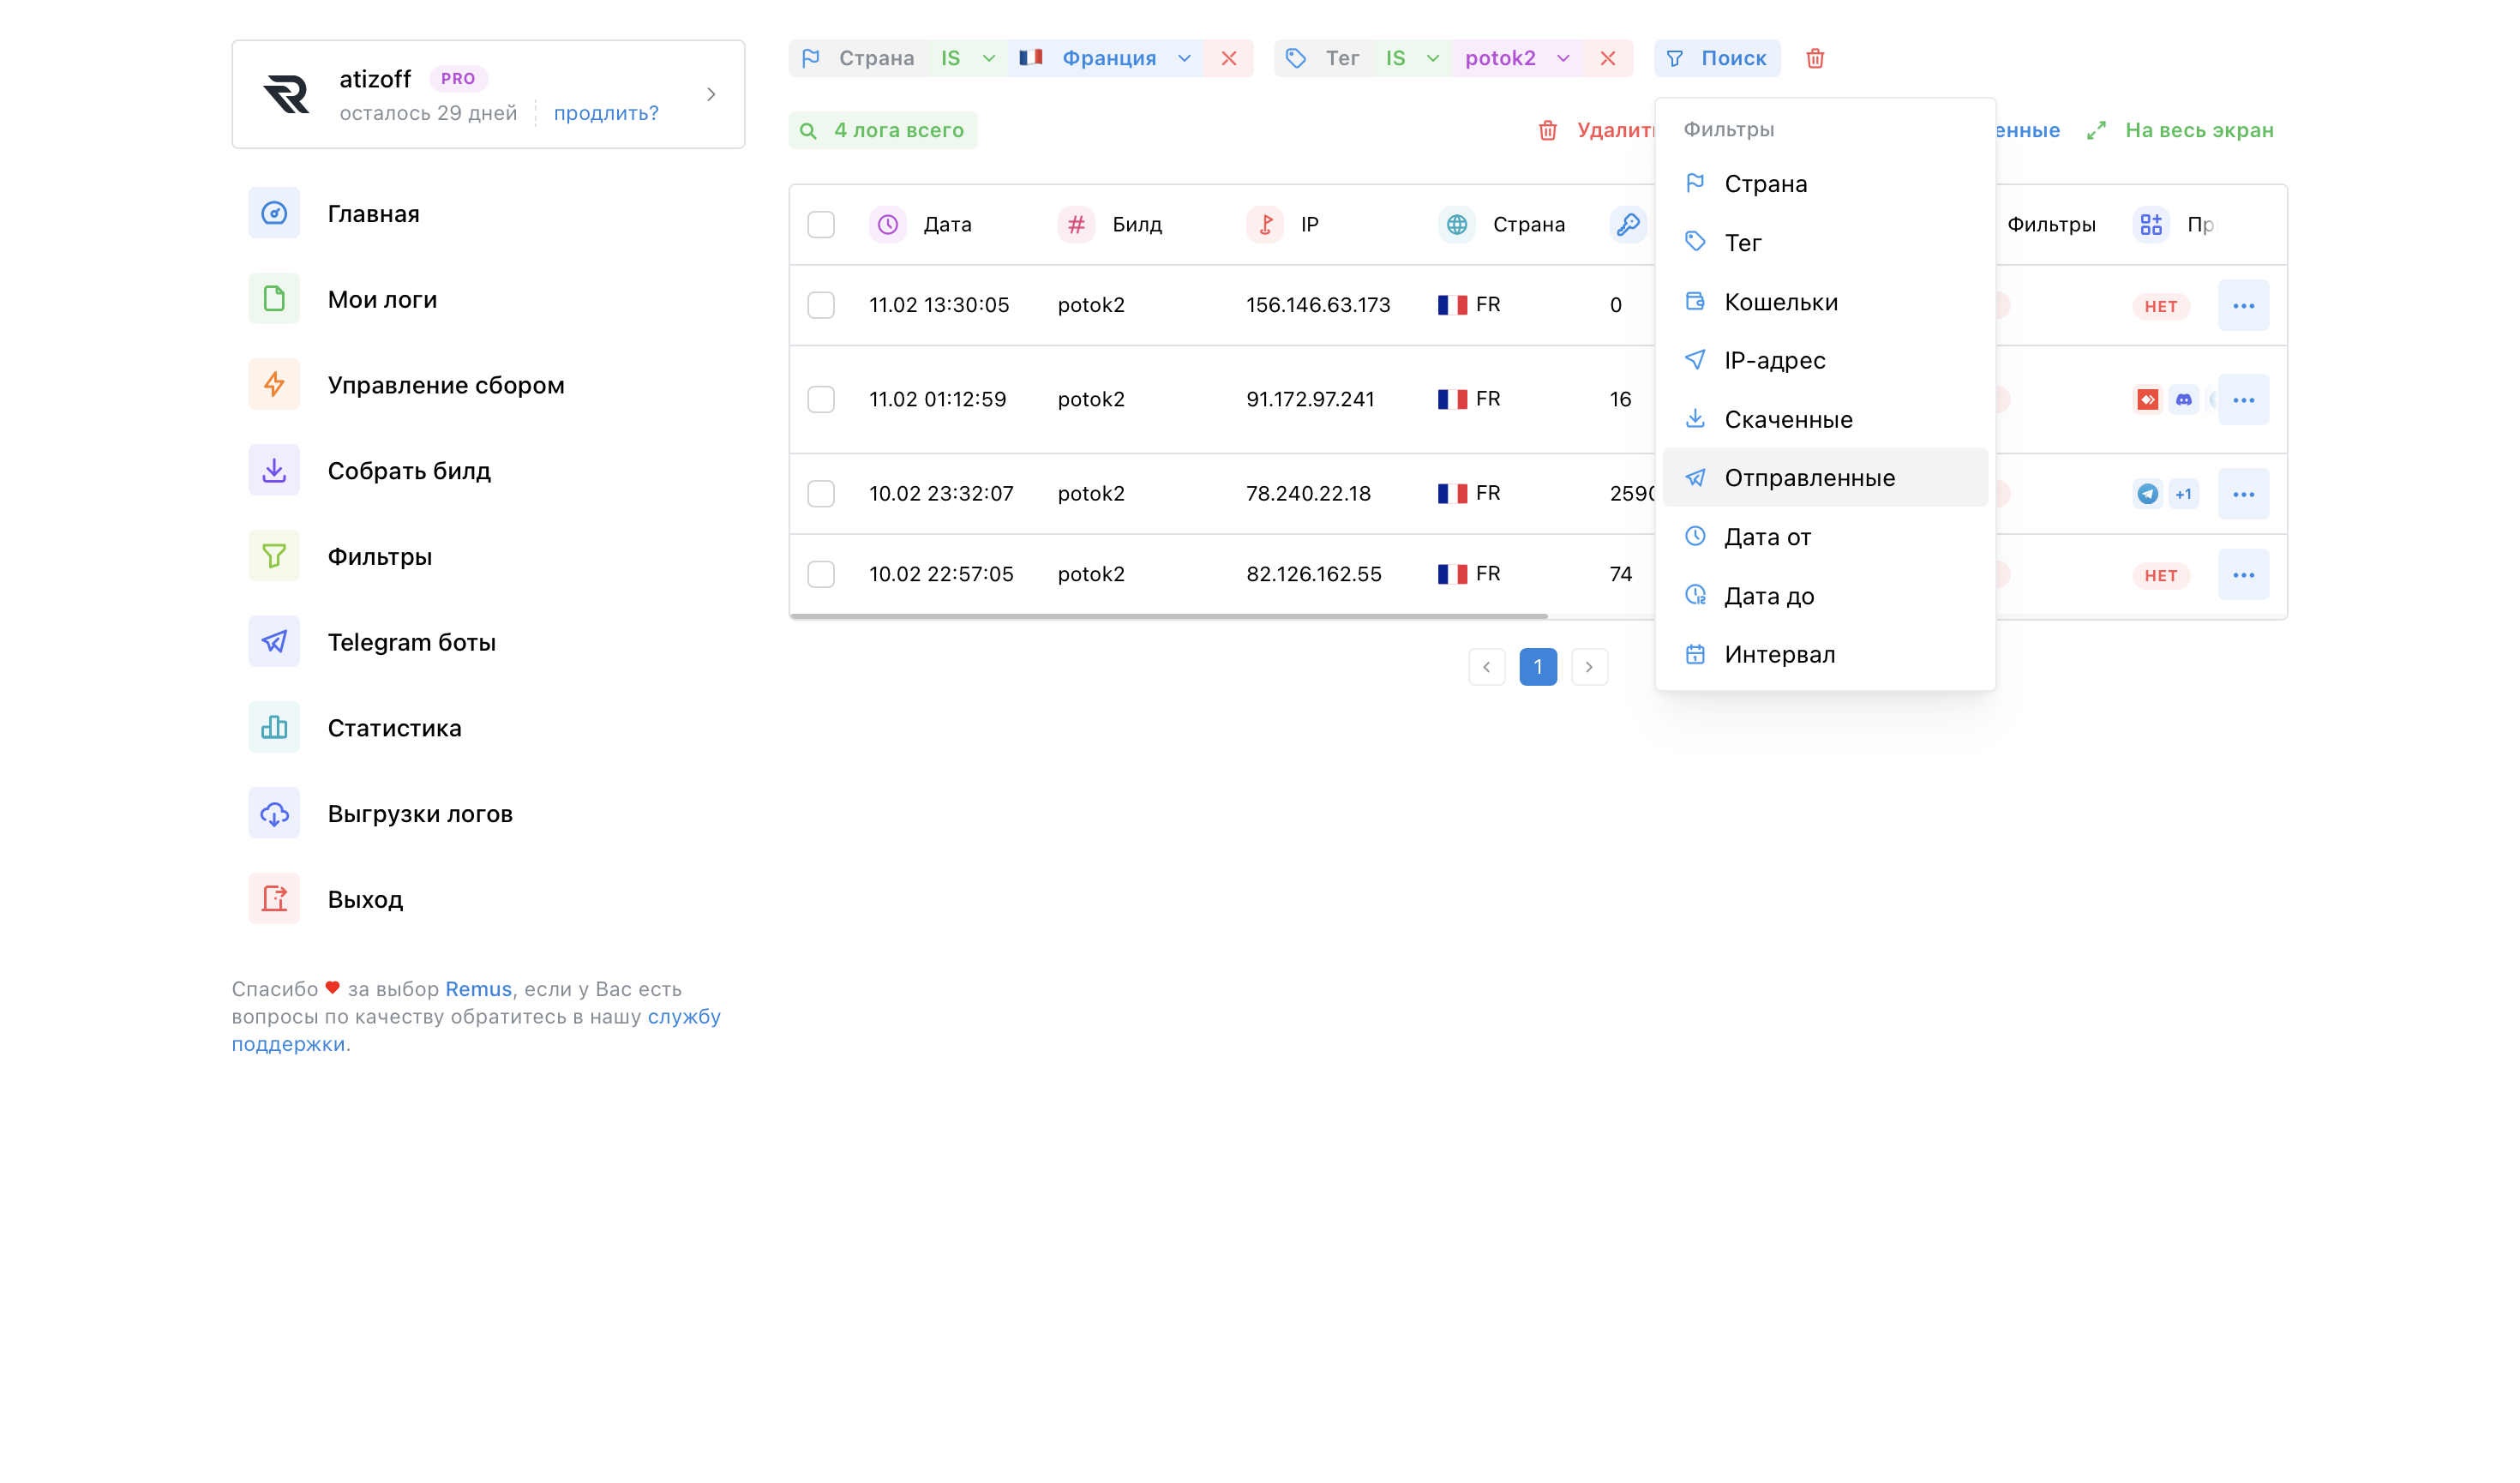The height and width of the screenshot is (1483, 2520).
Task: Select the checkbox for 82.126.162.55 log
Action: (821, 574)
